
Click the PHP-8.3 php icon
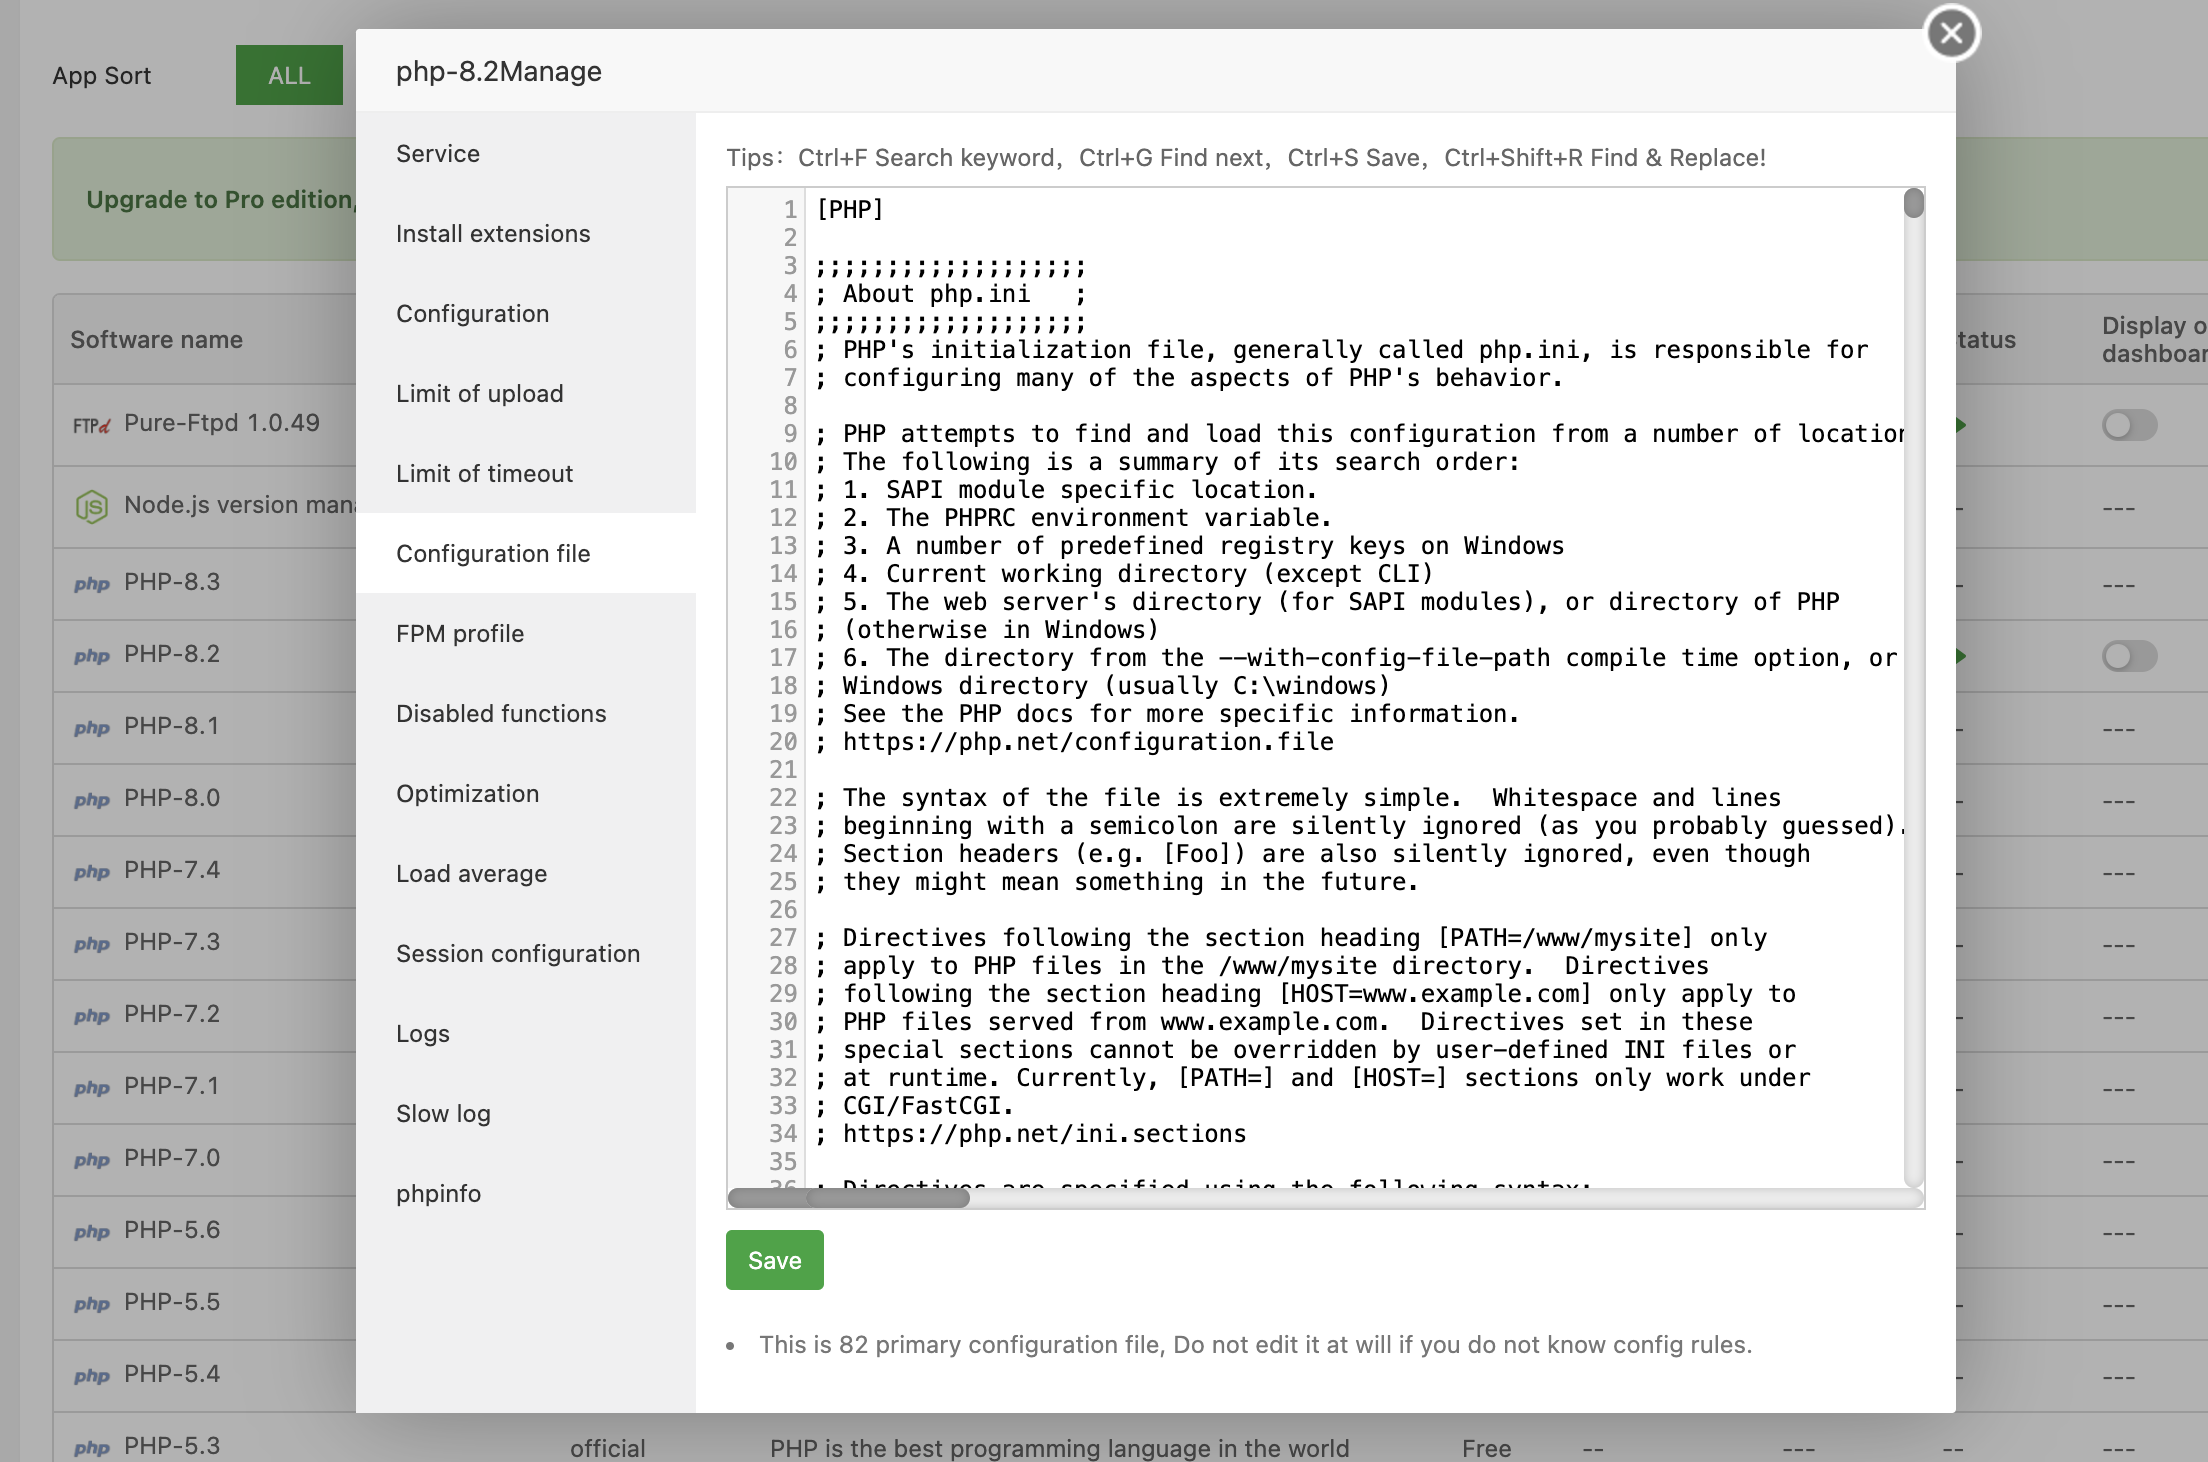coord(91,584)
